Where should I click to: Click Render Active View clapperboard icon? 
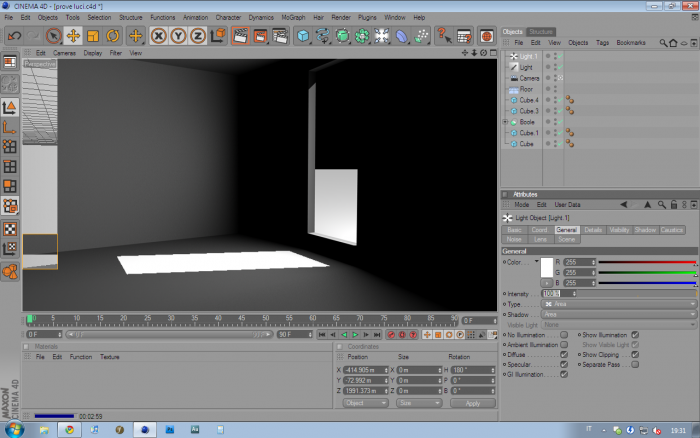[x=240, y=36]
